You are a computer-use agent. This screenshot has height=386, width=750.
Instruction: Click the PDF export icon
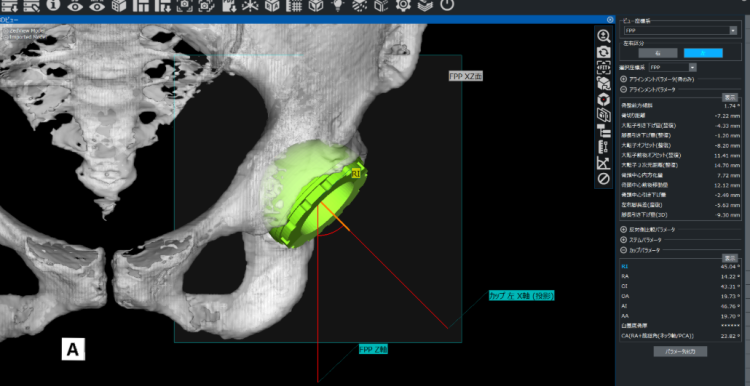point(229,5)
